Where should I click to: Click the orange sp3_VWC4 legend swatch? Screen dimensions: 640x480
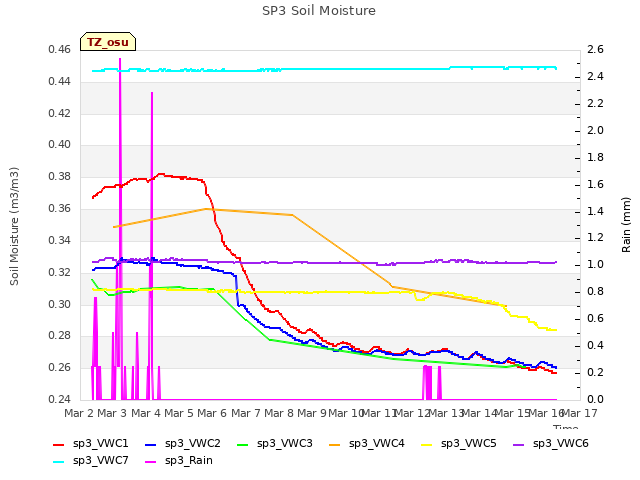pyautogui.click(x=335, y=444)
